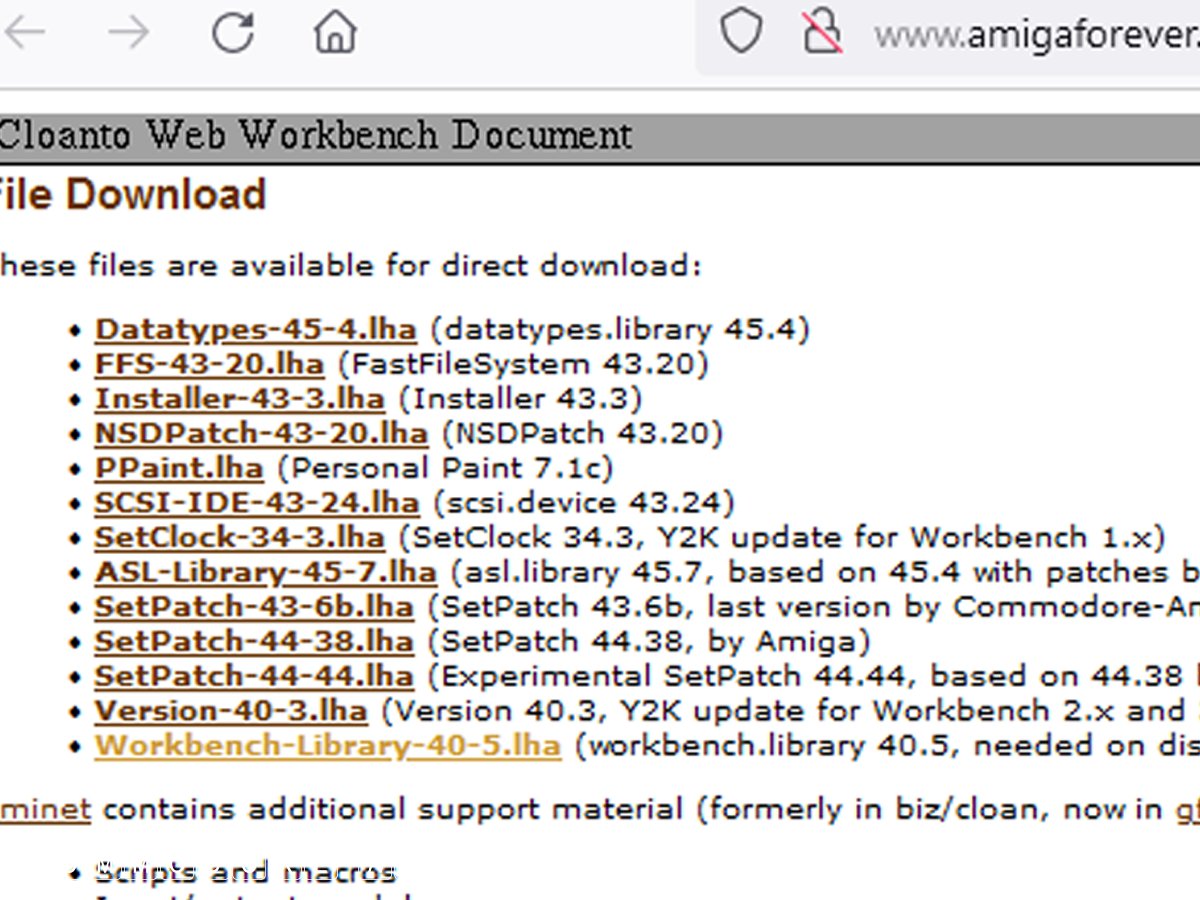Viewport: 1200px width, 900px height.
Task: Click the browser back arrow
Action: tap(25, 33)
